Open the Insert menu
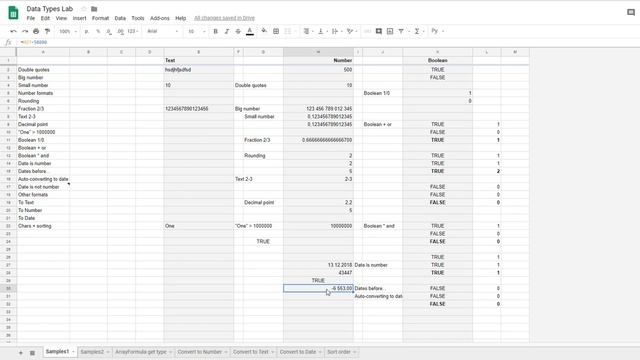The width and height of the screenshot is (640, 360). coord(80,18)
